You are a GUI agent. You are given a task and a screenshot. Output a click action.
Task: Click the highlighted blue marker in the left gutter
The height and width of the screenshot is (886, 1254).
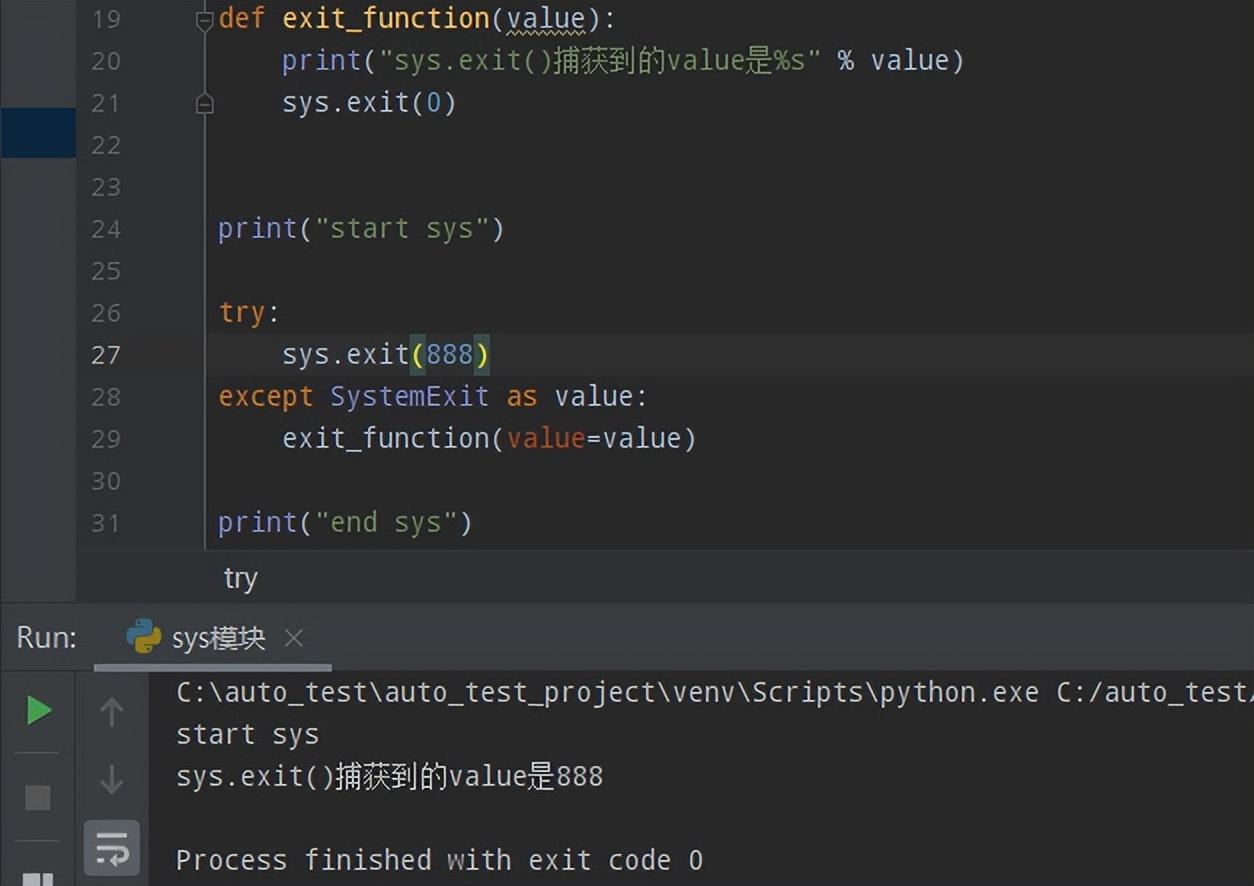38,131
